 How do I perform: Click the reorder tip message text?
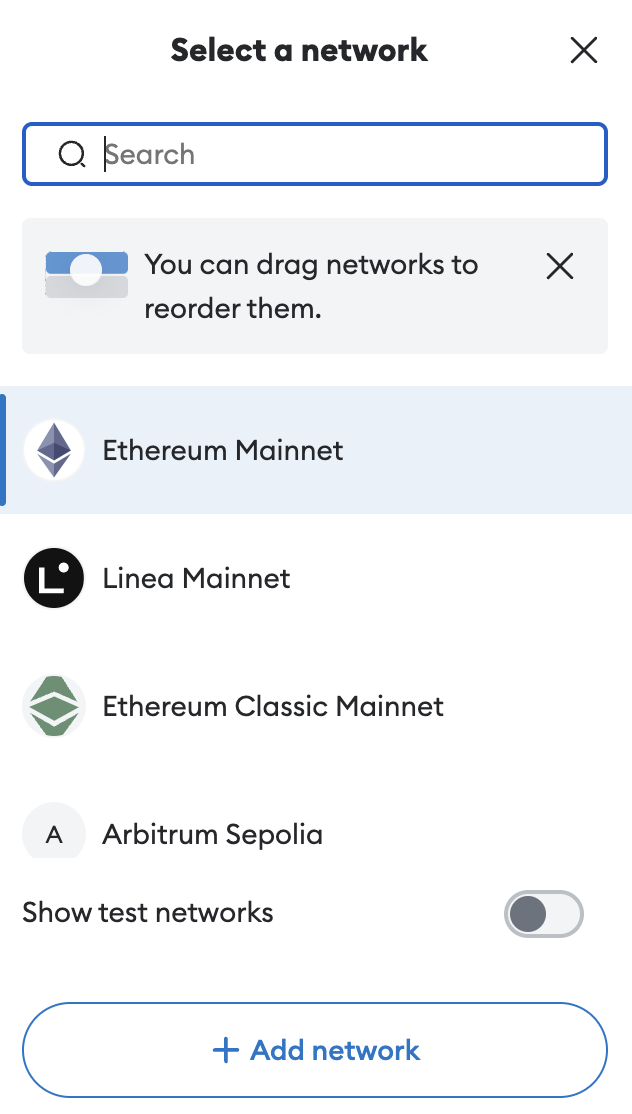point(311,286)
